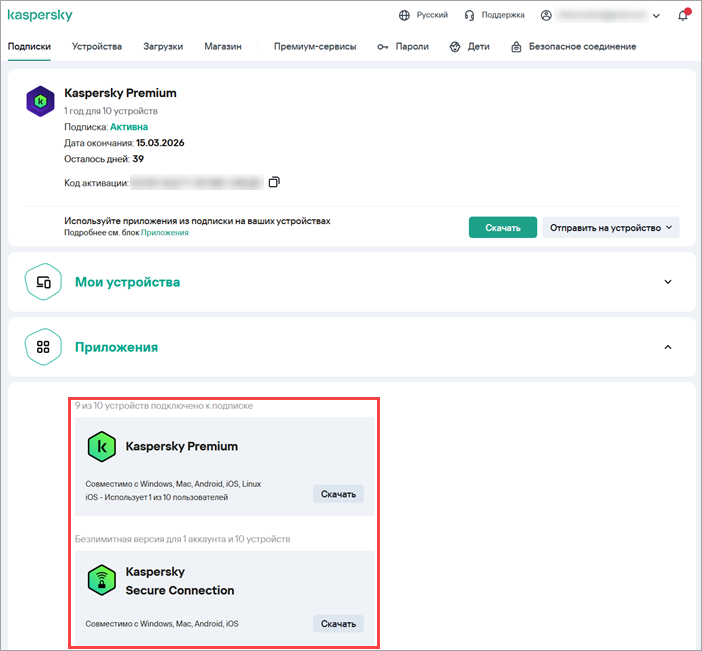The image size is (702, 651).
Task: Collapse the Приложения section chevron
Action: 668,347
